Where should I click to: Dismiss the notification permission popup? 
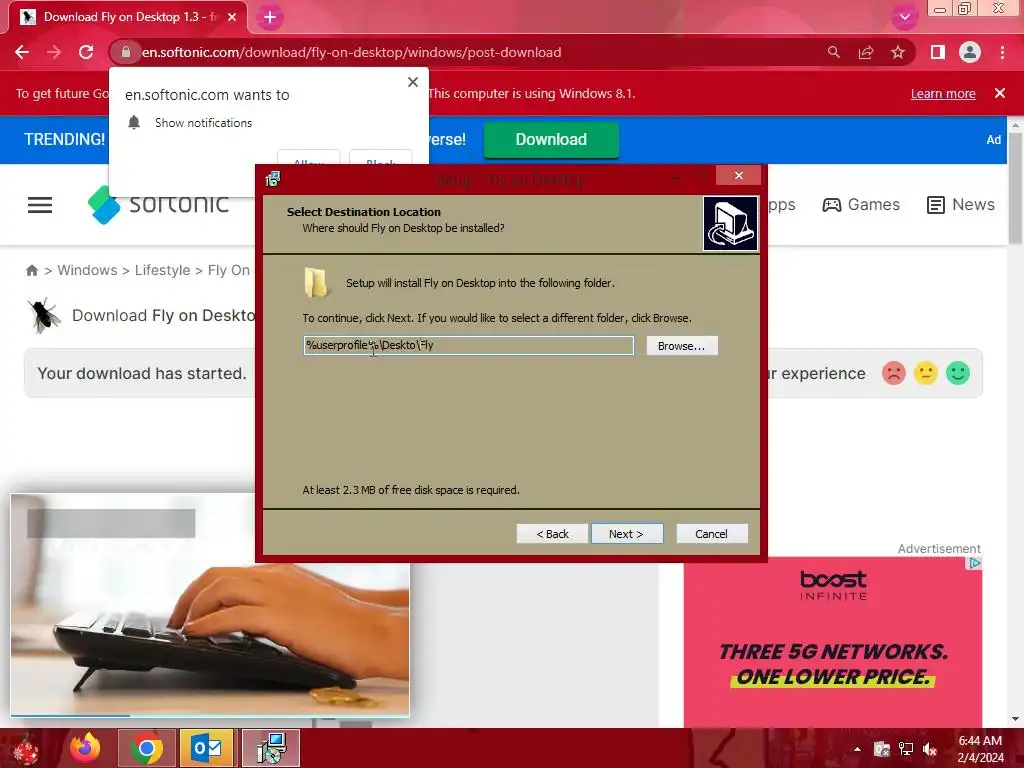click(x=413, y=82)
